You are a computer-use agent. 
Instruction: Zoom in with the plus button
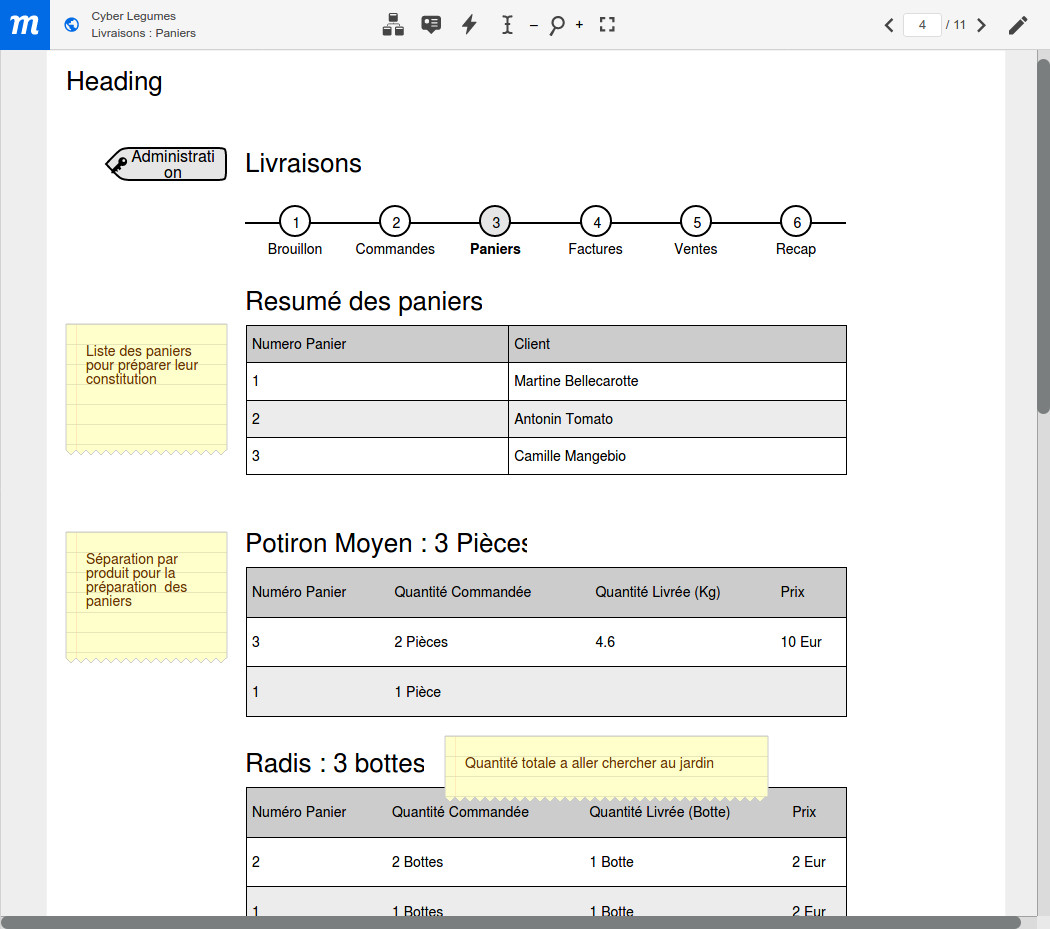579,25
